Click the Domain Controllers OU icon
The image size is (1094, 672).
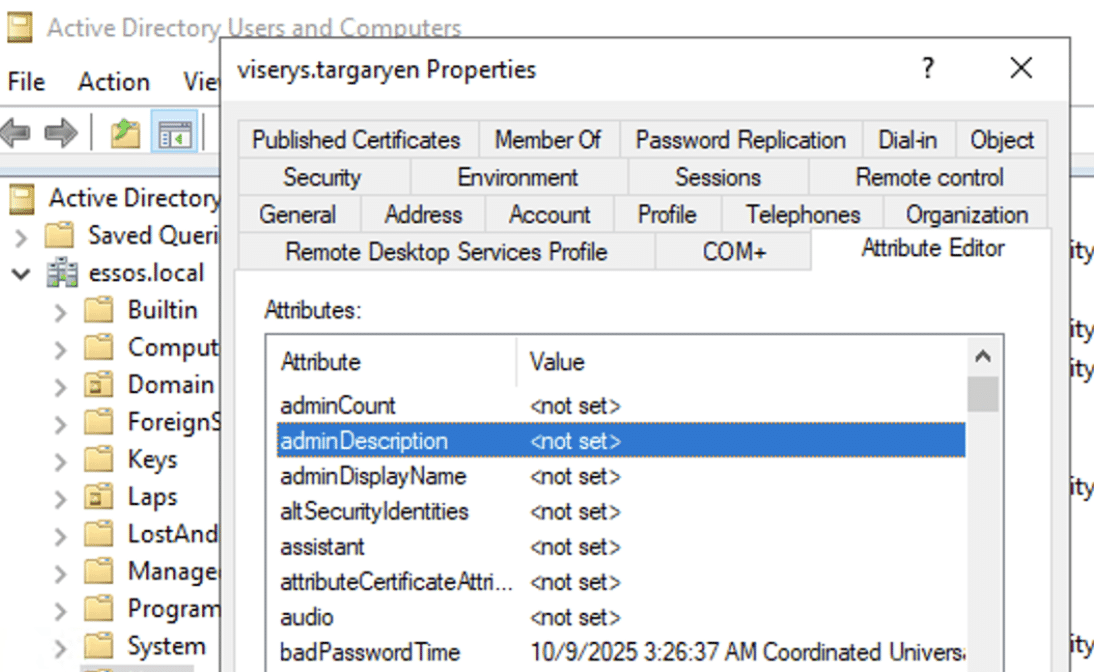(x=99, y=385)
